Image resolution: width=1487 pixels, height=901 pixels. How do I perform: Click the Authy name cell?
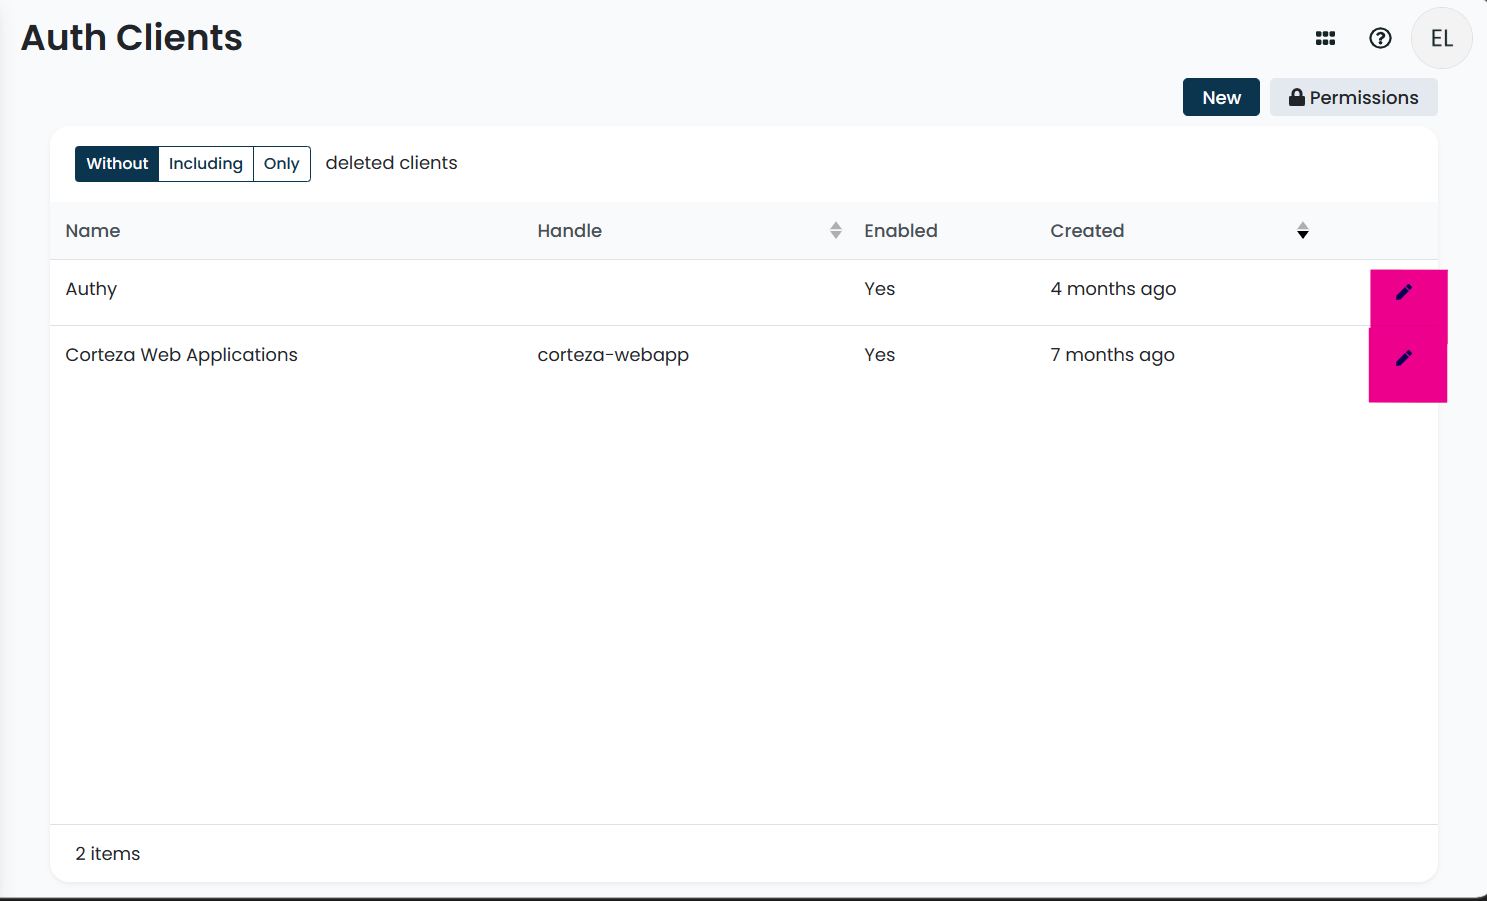click(91, 289)
